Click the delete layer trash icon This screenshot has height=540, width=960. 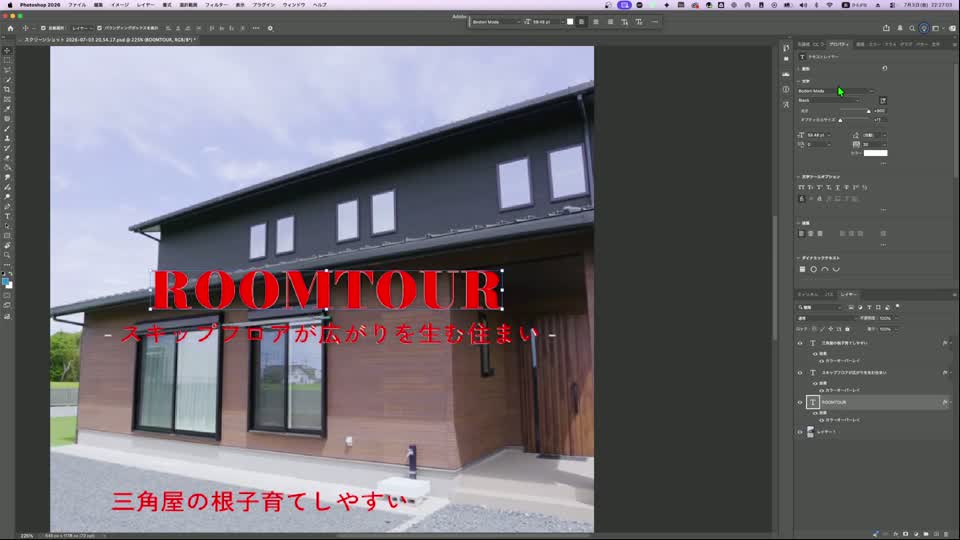point(945,534)
